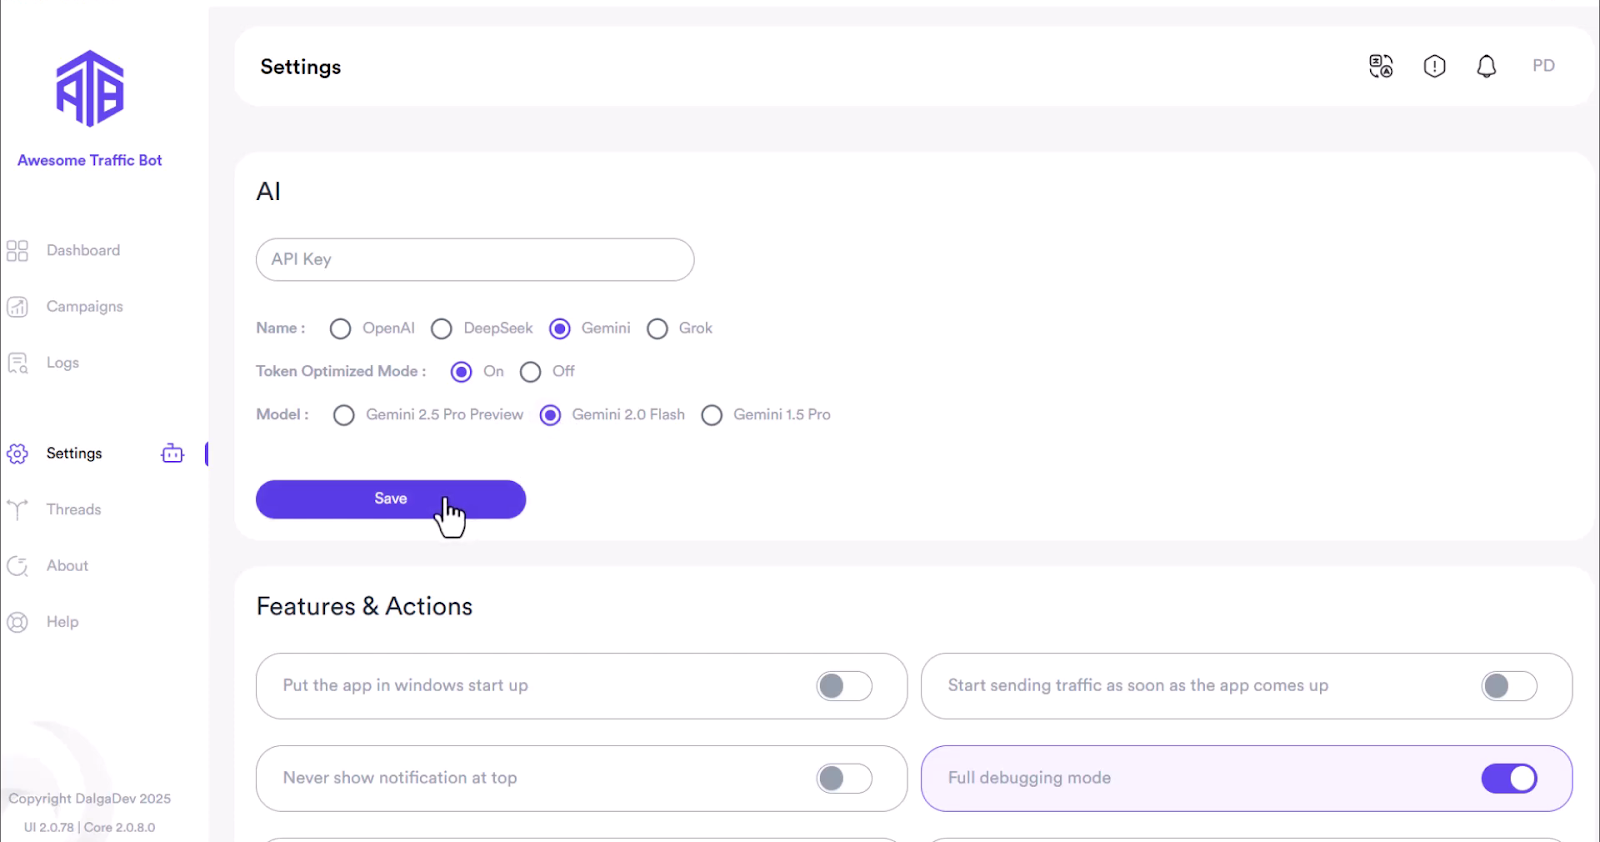
Task: Save the AI settings
Action: (x=391, y=498)
